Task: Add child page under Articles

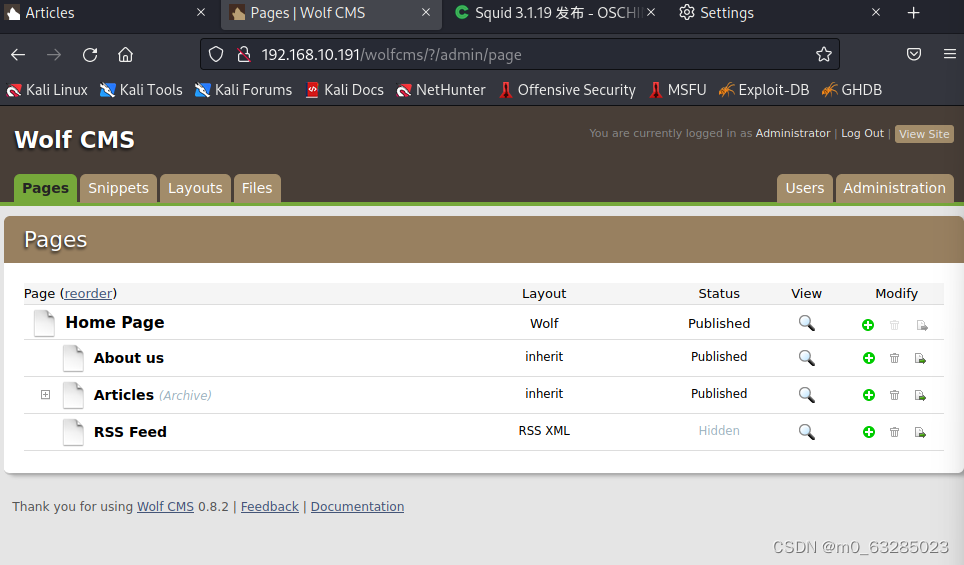Action: point(869,395)
